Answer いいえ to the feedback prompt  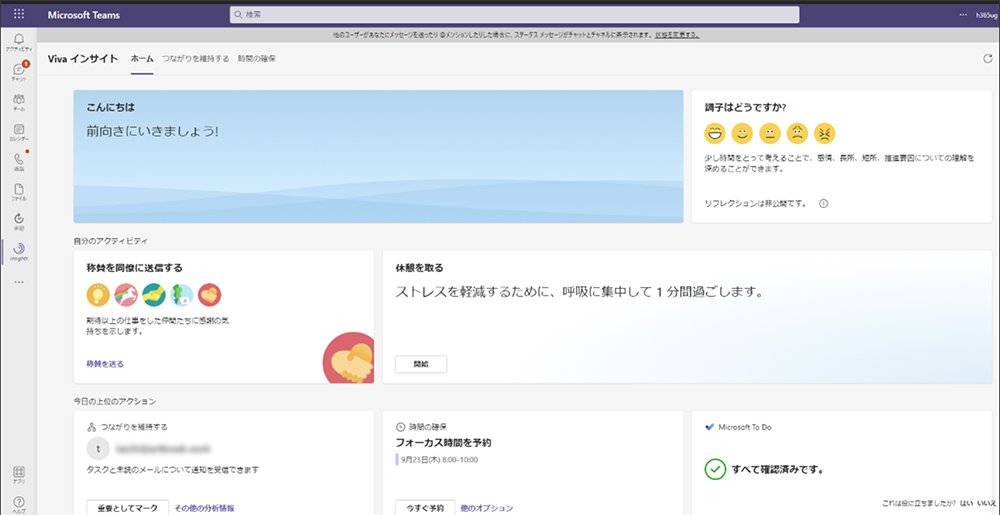(986, 504)
